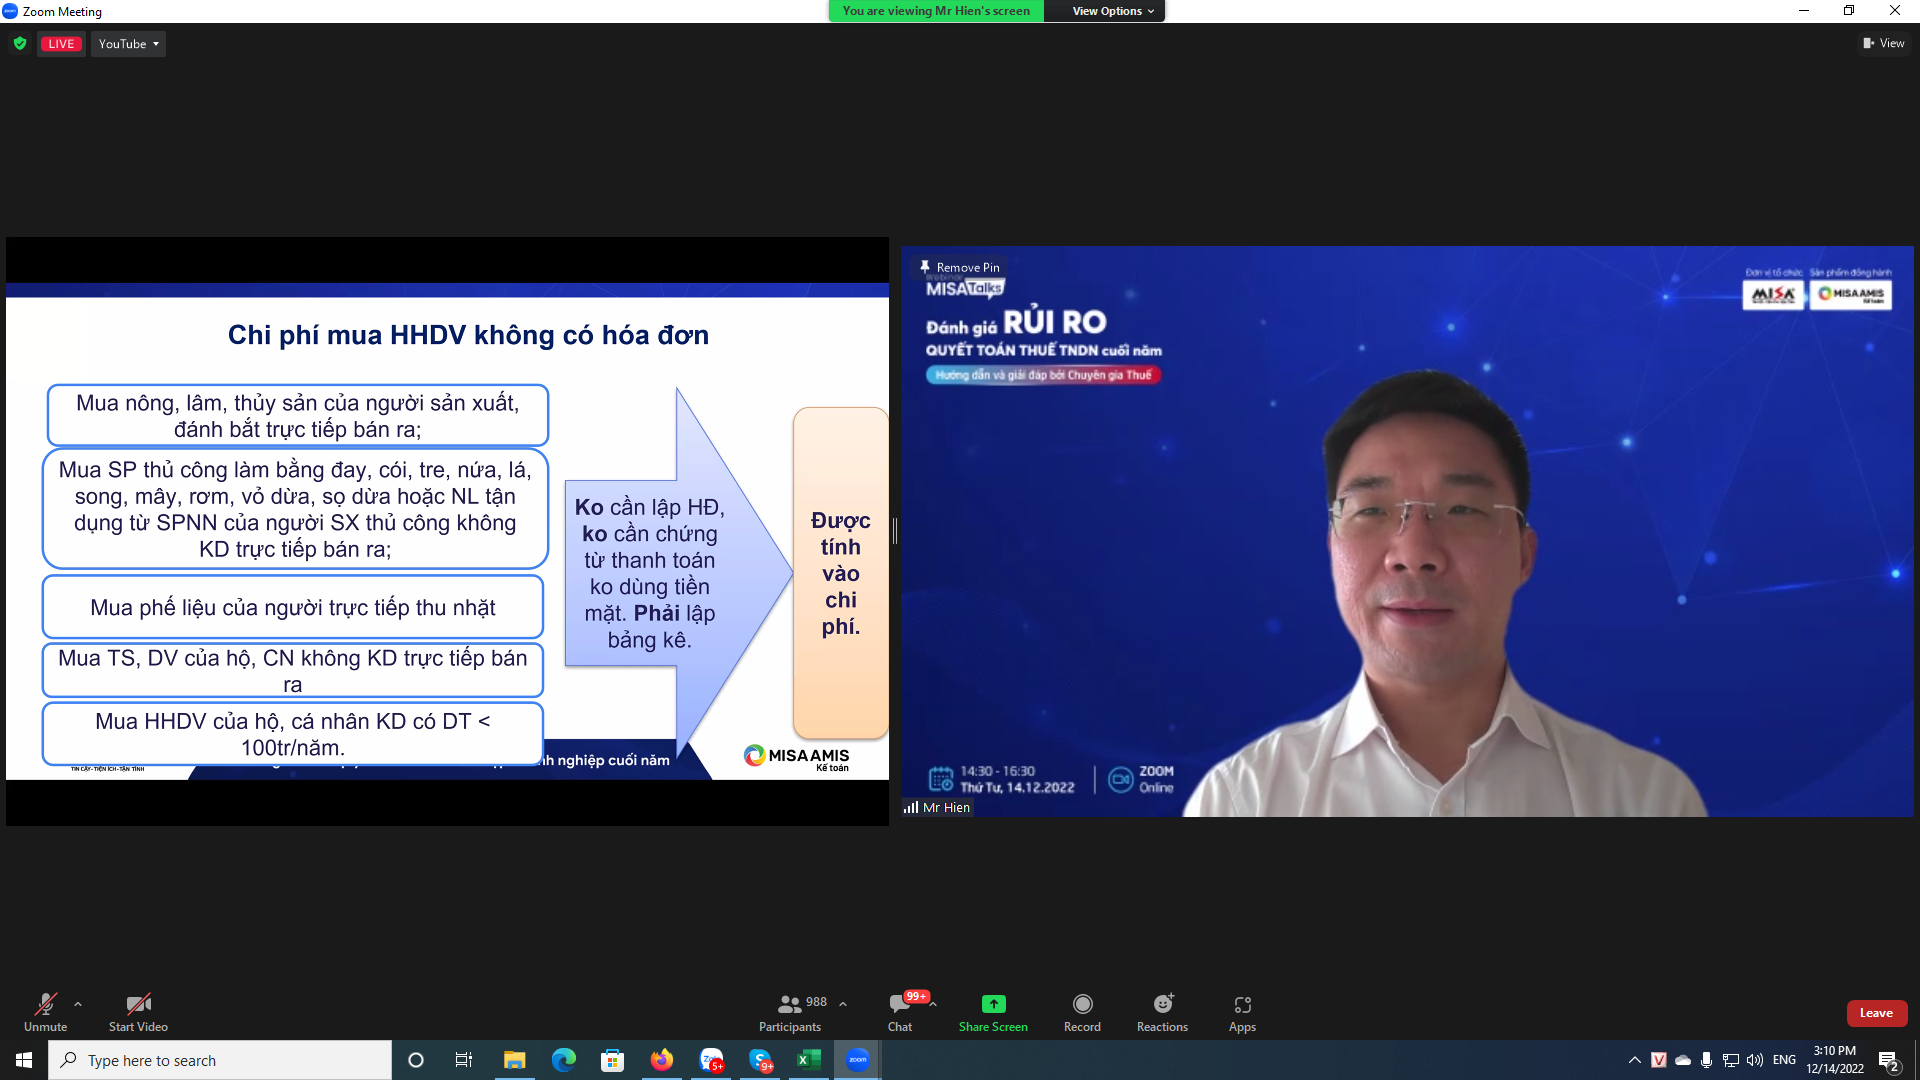Expand the participants options caret
The width and height of the screenshot is (1920, 1080).
coord(843,1004)
